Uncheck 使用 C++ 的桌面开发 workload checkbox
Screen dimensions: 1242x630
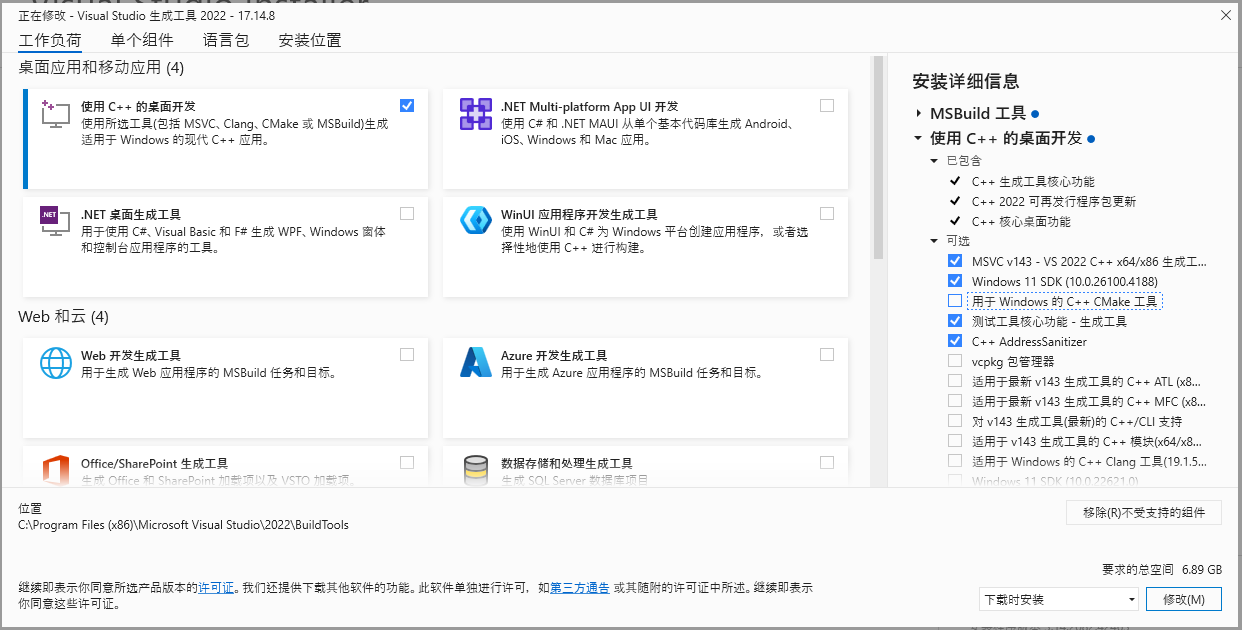pos(406,105)
